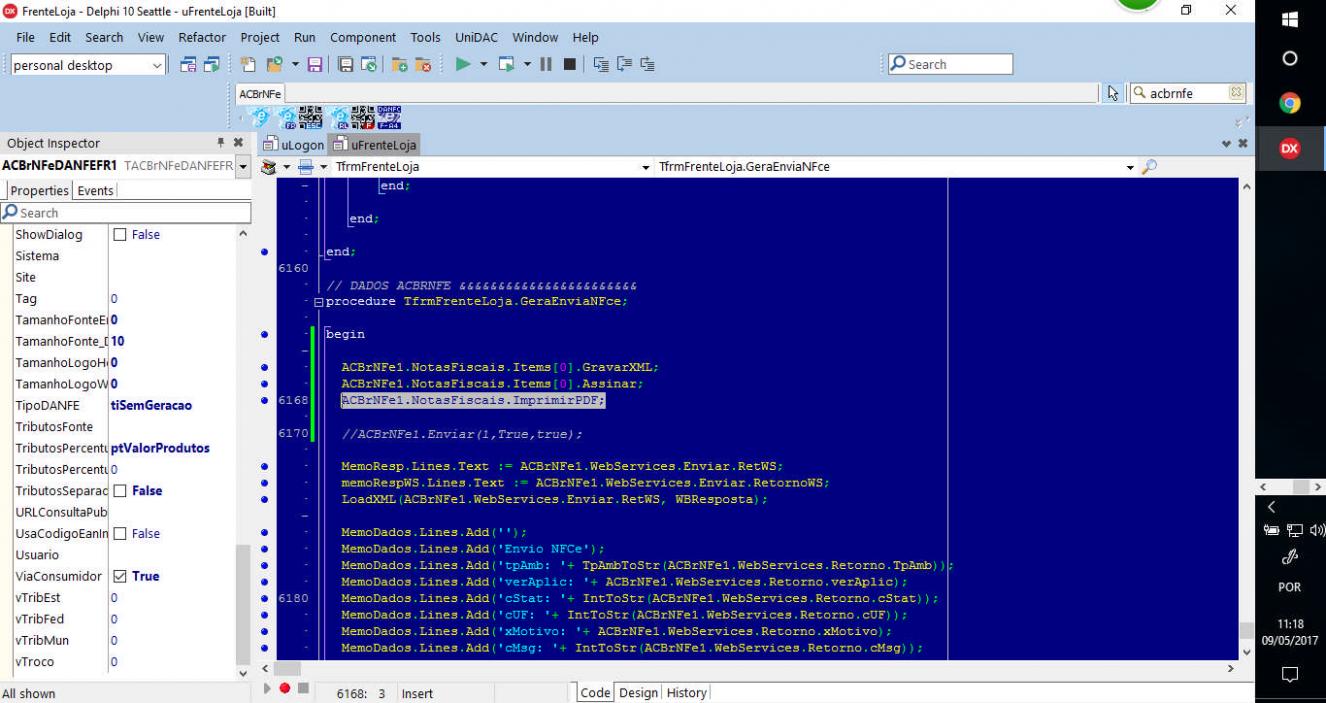
Task: Toggle the TributosSeparadamente False checkbox
Action: 120,491
